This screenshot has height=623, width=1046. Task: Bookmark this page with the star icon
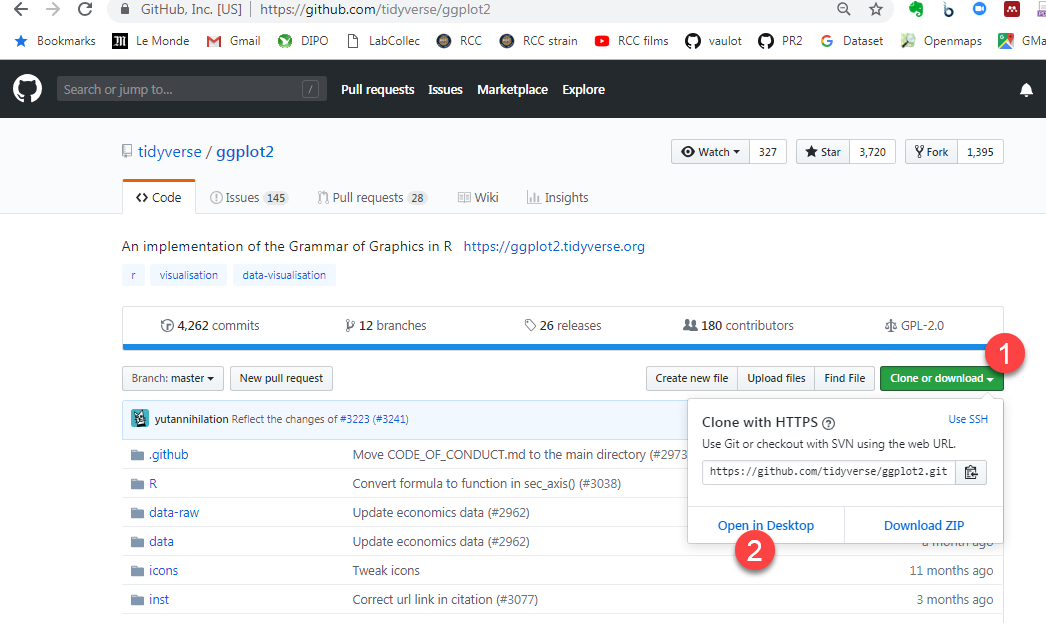(x=876, y=9)
